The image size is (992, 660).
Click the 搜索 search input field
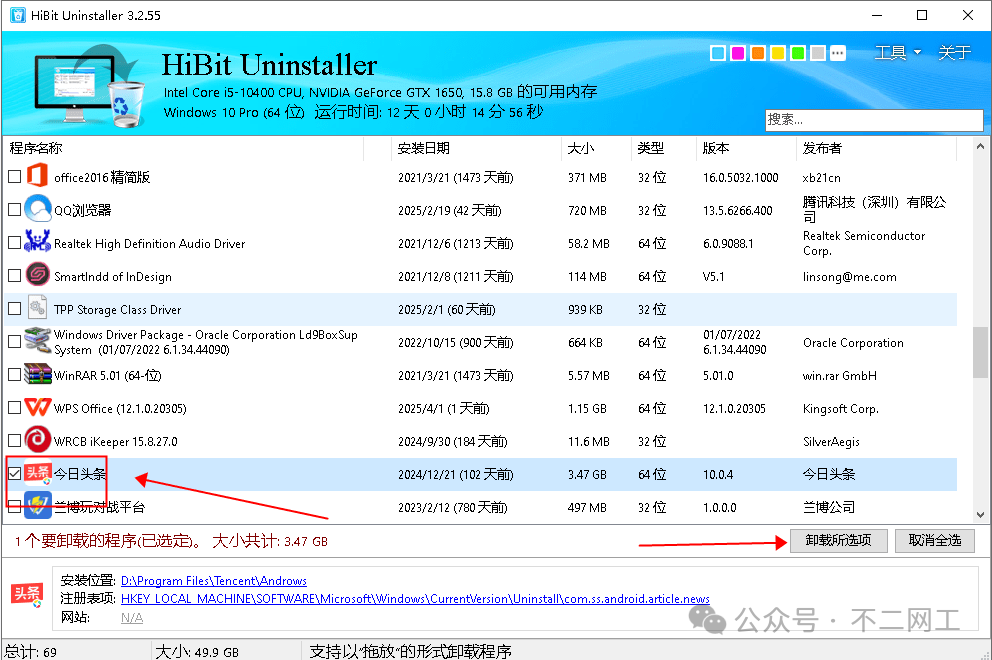coord(874,119)
